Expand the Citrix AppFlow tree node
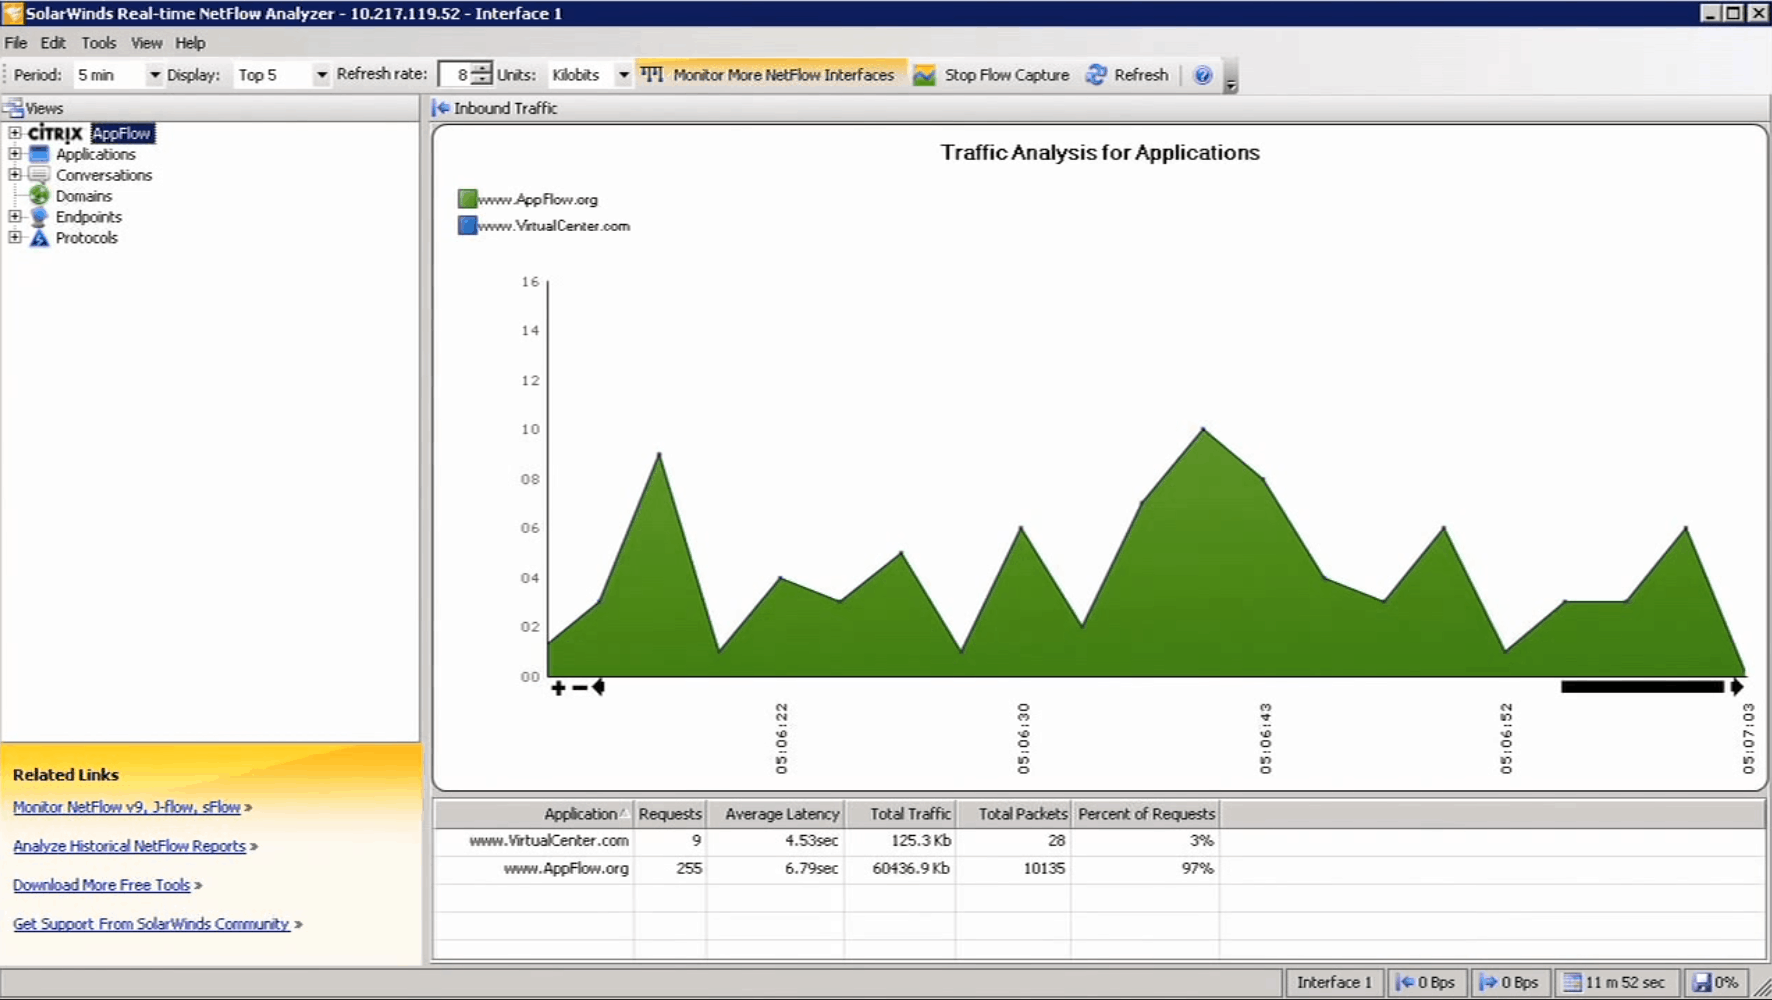The width and height of the screenshot is (1772, 1000). click(x=13, y=133)
